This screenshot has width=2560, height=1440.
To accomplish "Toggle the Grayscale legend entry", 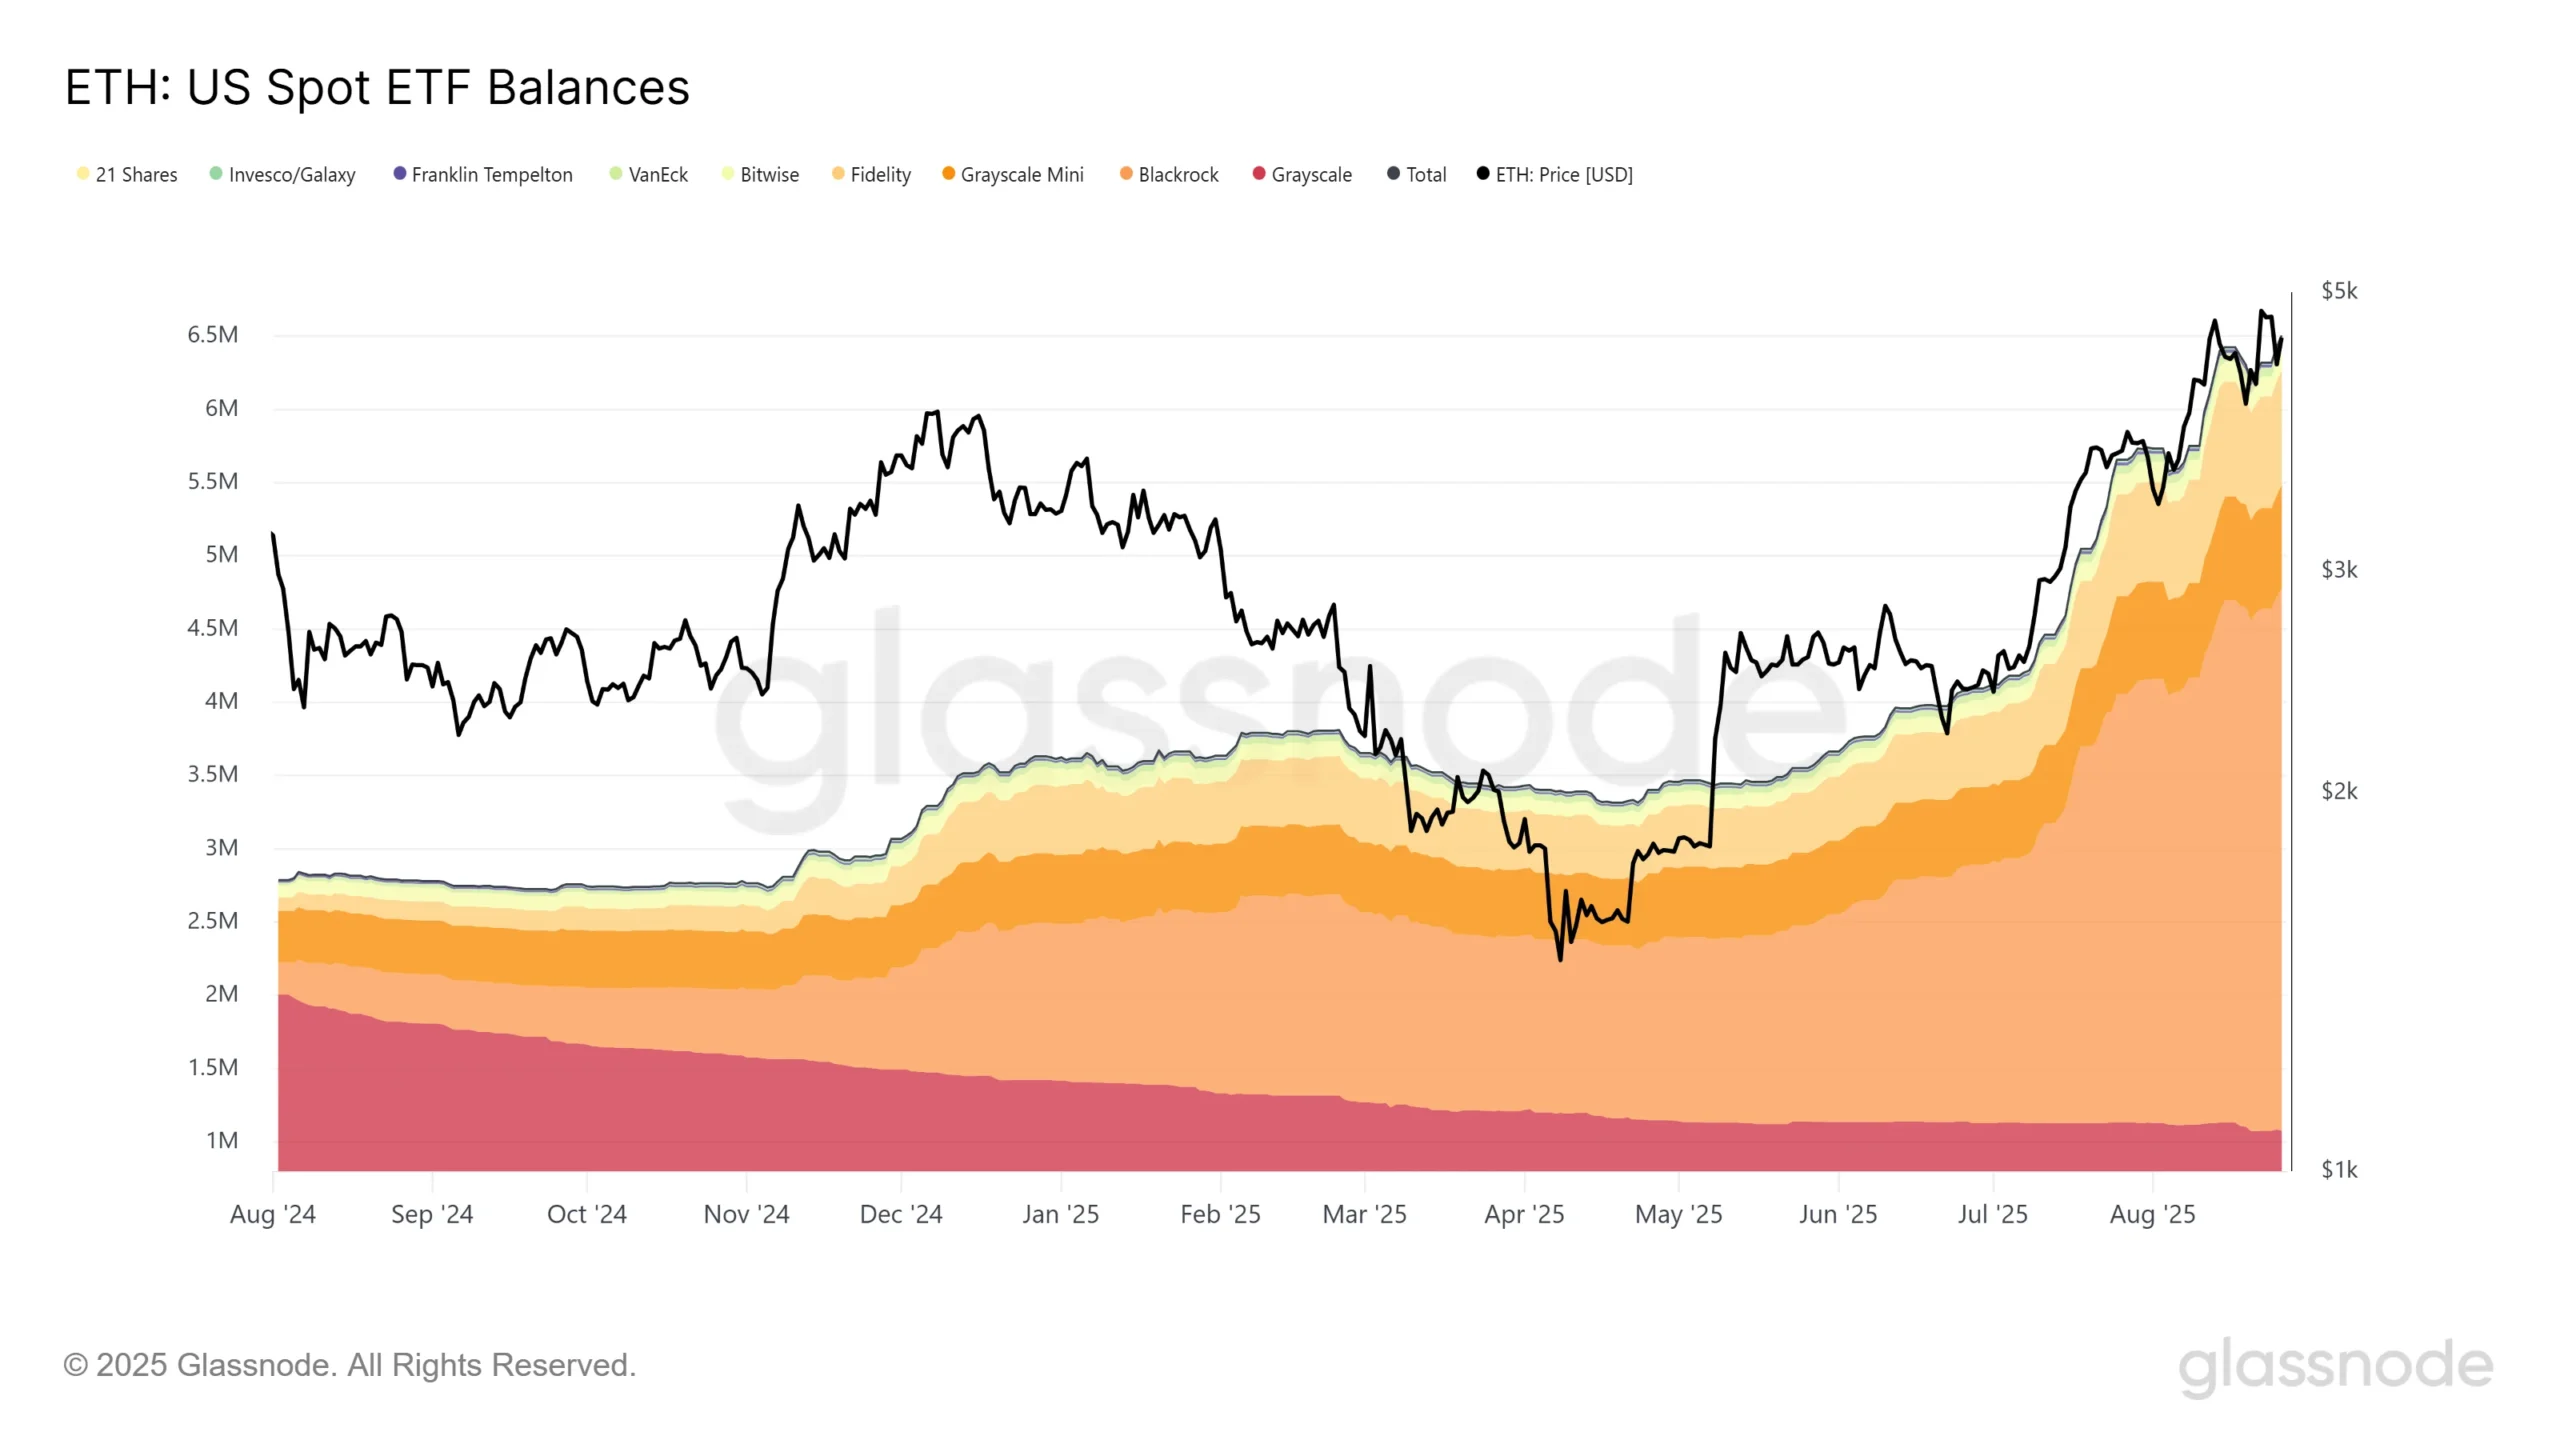I will pos(1302,174).
